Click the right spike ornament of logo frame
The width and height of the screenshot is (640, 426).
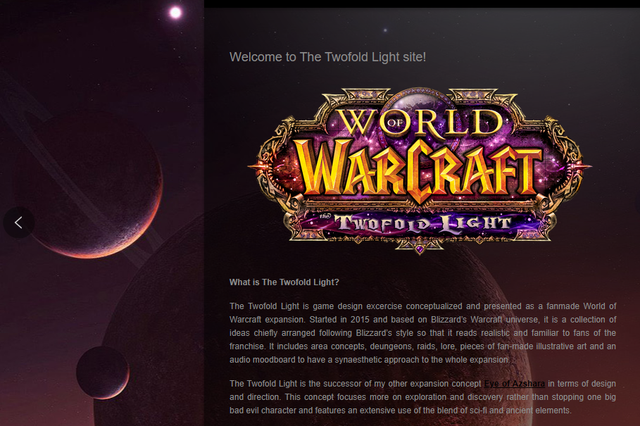coord(581,166)
